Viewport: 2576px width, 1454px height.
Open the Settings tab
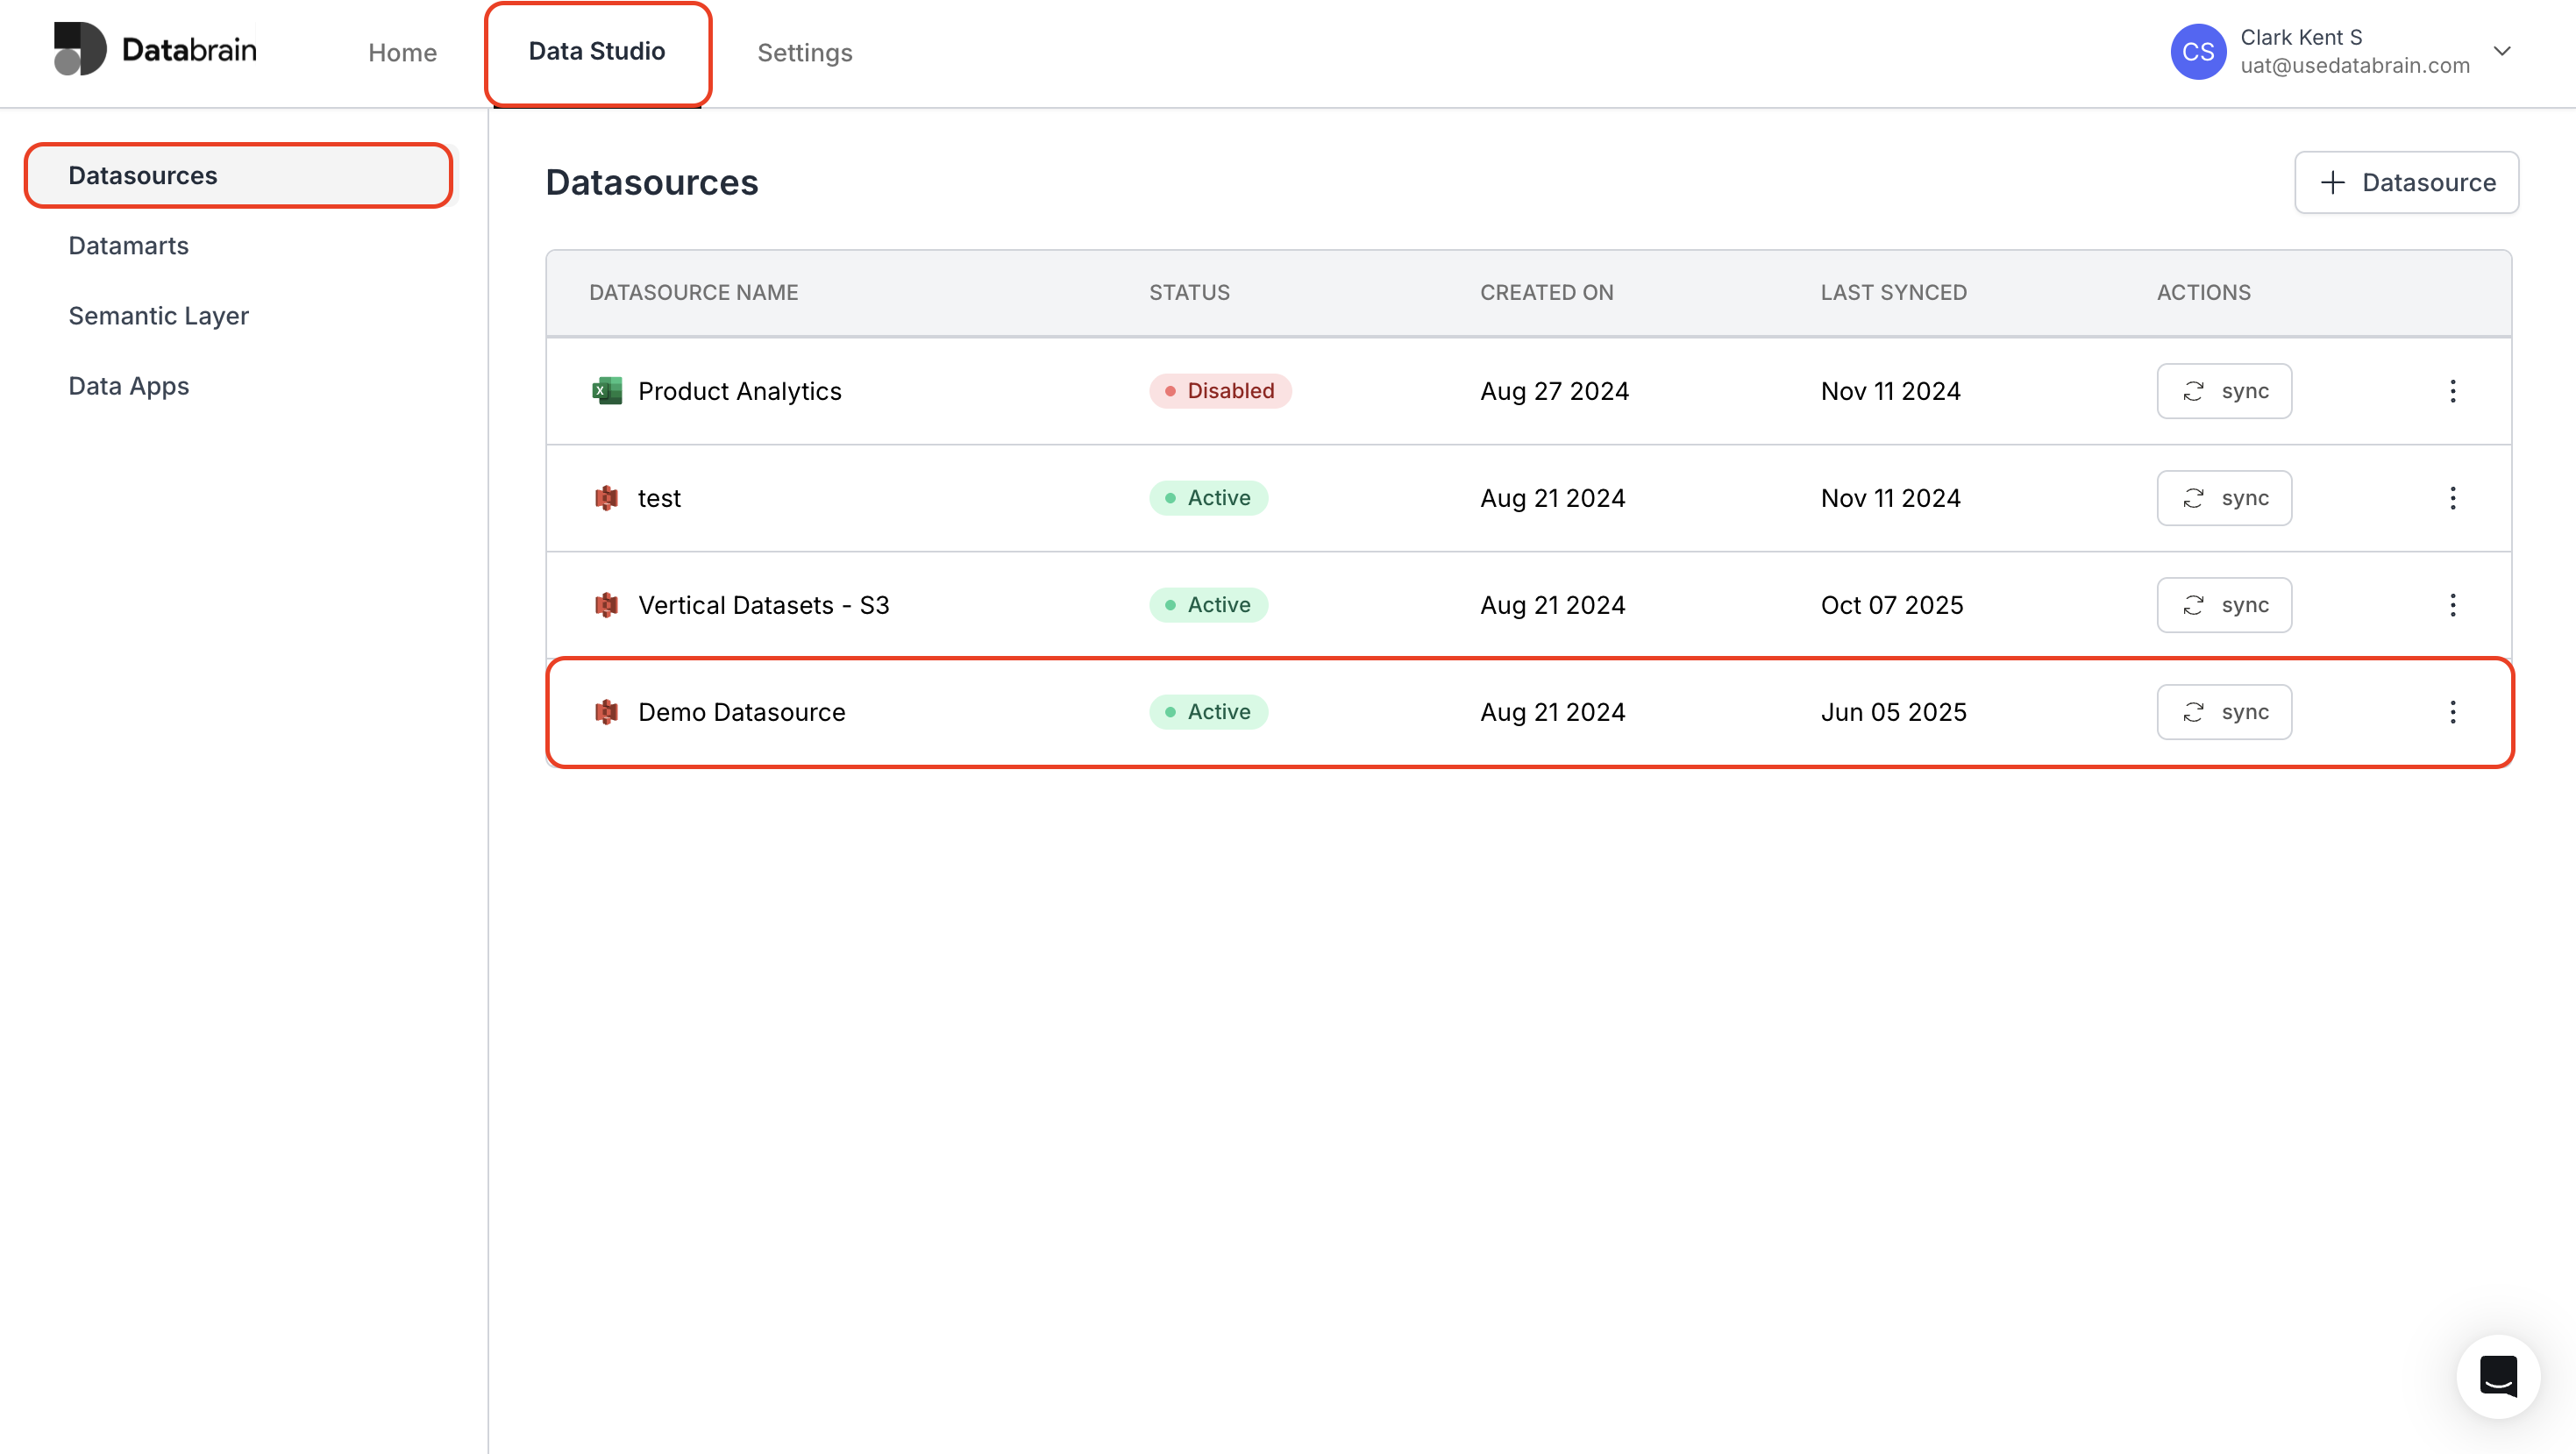click(804, 52)
